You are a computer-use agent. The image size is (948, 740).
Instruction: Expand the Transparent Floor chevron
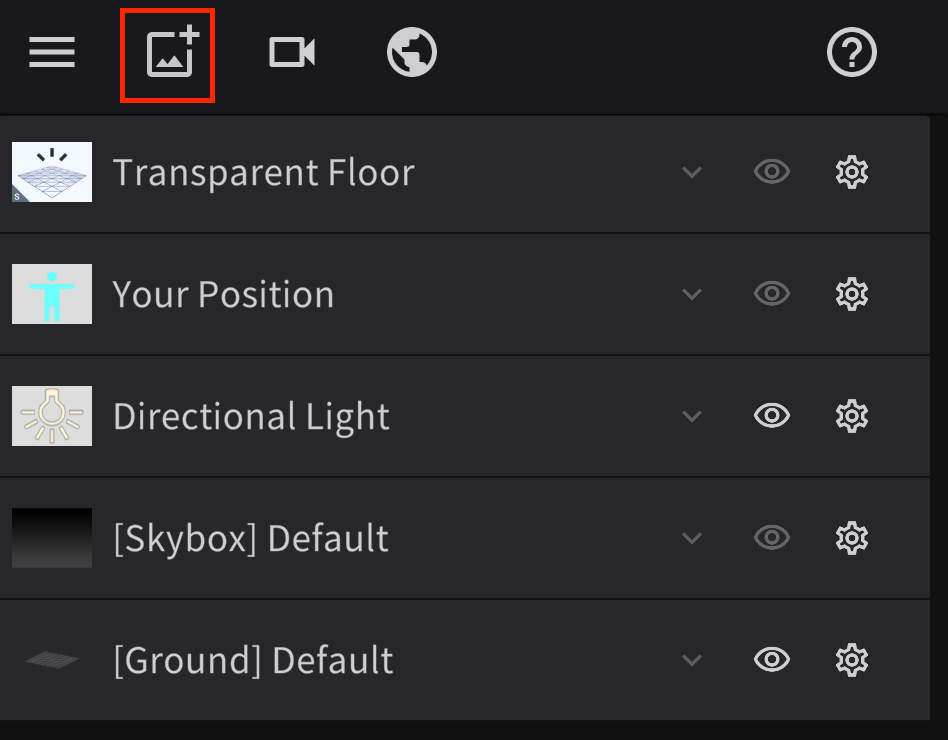pyautogui.click(x=691, y=172)
